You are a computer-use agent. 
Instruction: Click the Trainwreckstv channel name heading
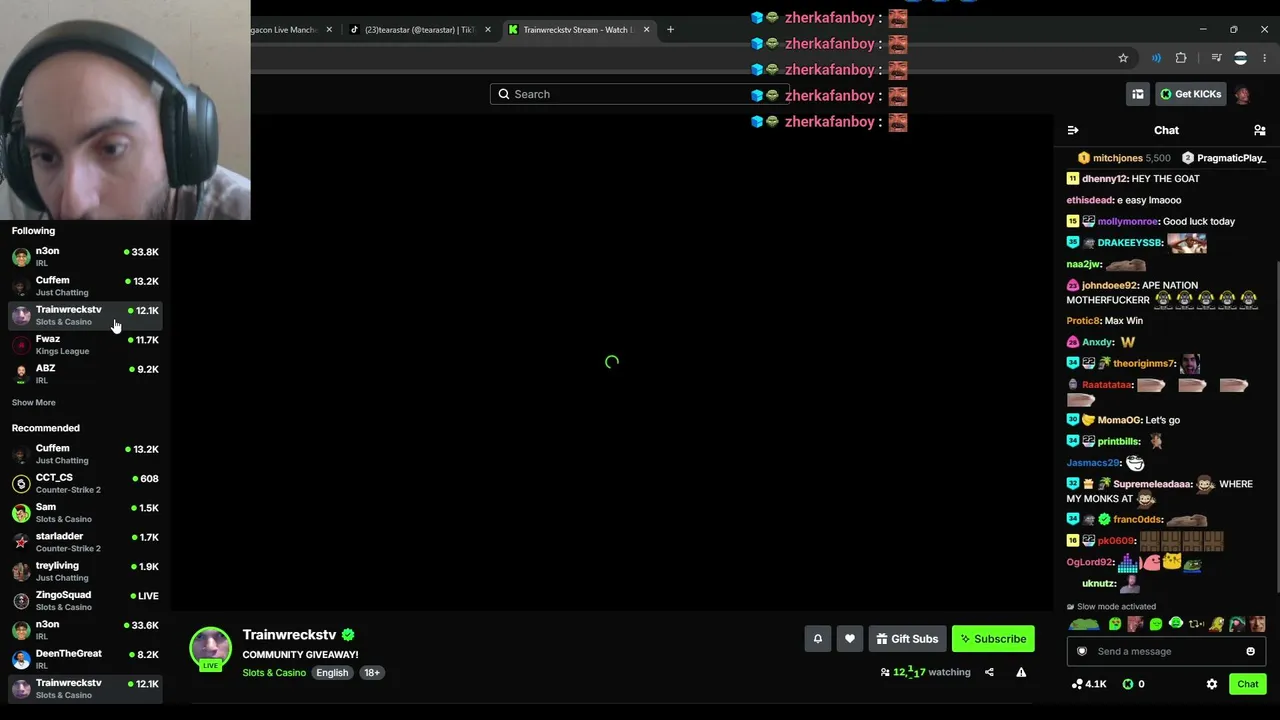click(x=289, y=635)
